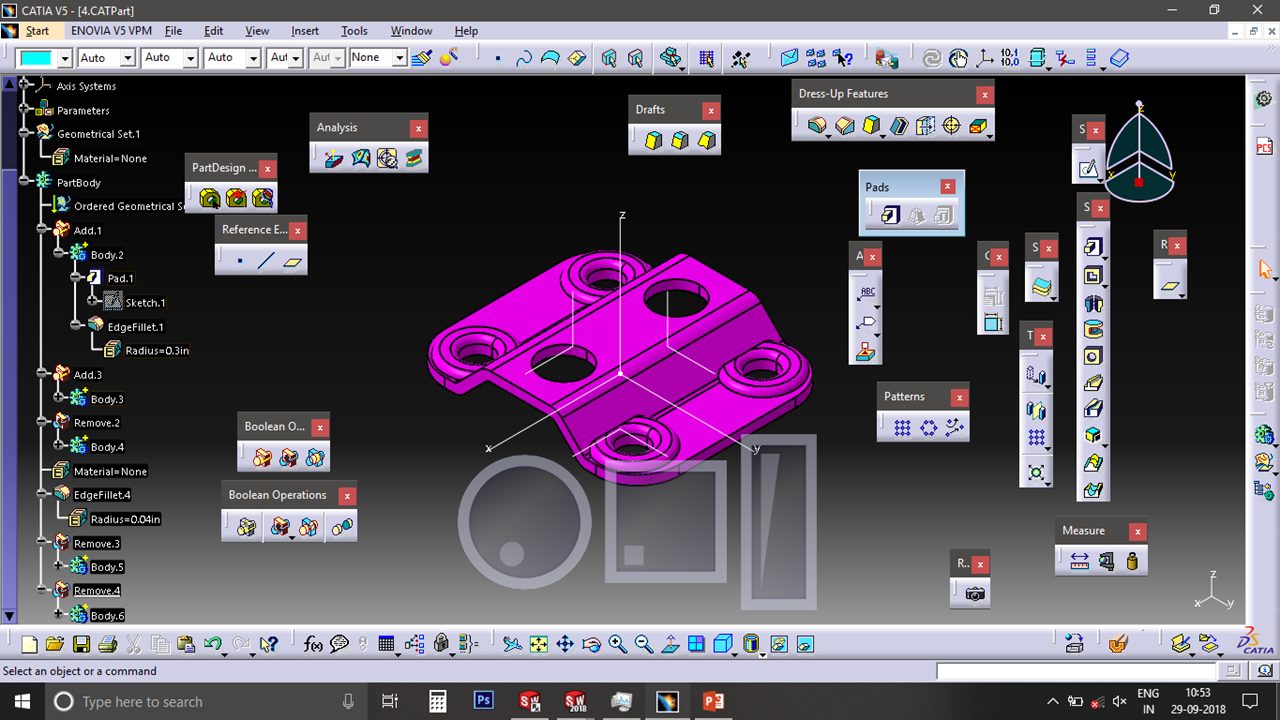1280x720 pixels.
Task: Click the Point icon in Reference Elements
Action: click(x=240, y=262)
